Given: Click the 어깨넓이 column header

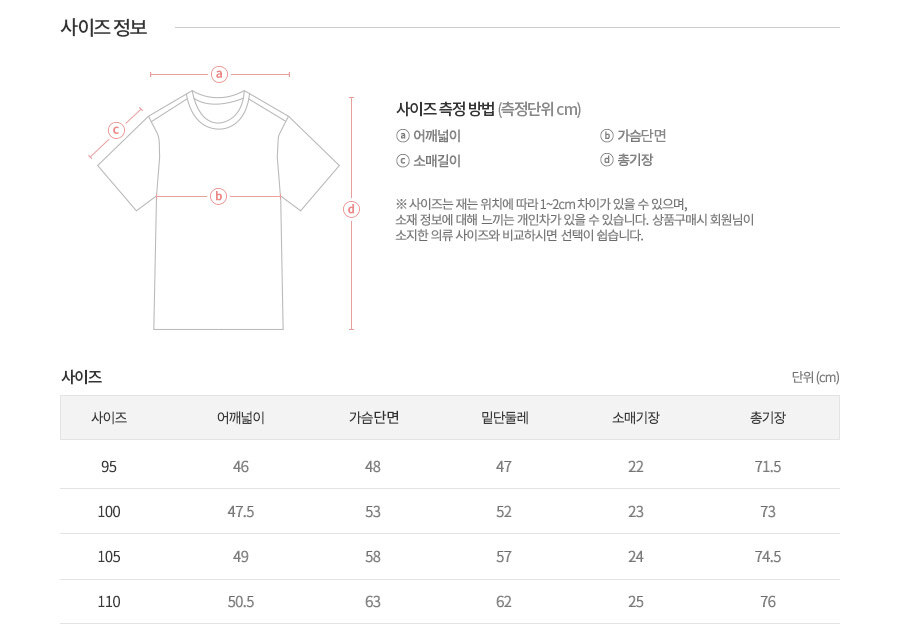Looking at the screenshot, I should (x=240, y=418).
